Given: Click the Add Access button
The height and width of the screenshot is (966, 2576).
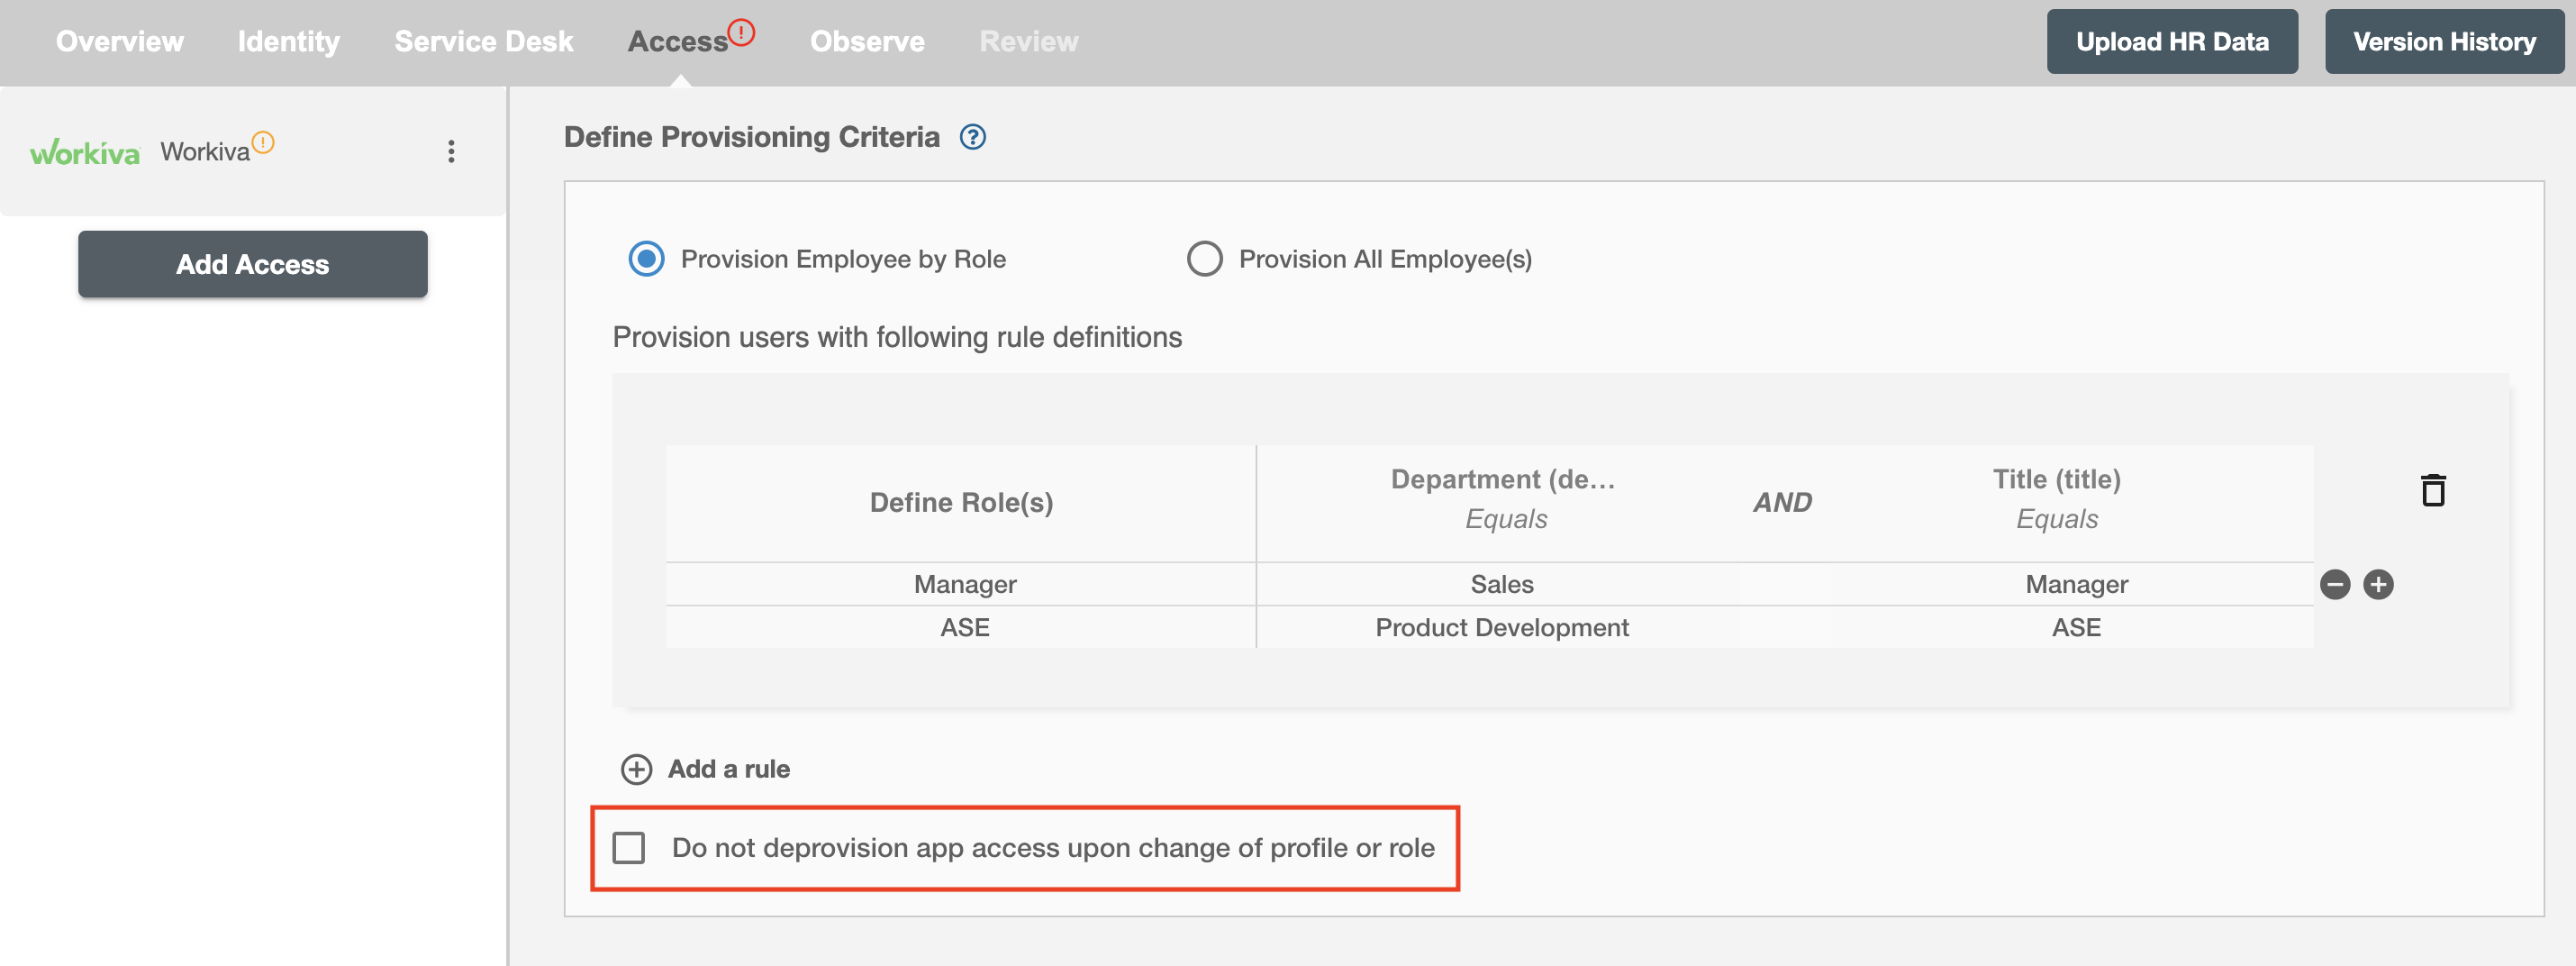Looking at the screenshot, I should pyautogui.click(x=253, y=264).
